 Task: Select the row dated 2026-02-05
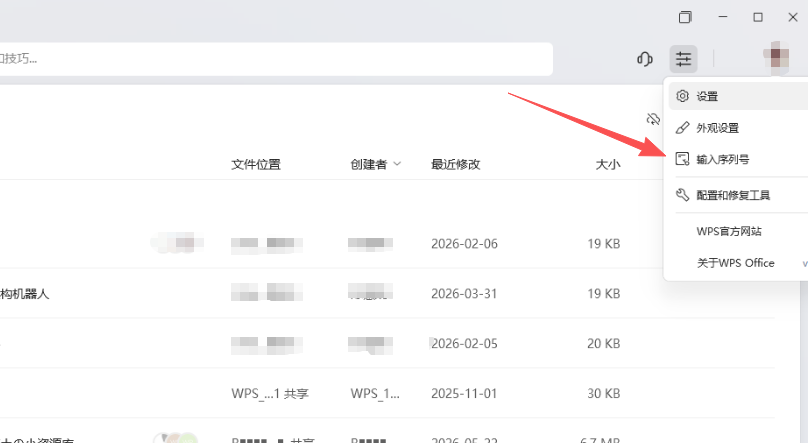(x=387, y=344)
